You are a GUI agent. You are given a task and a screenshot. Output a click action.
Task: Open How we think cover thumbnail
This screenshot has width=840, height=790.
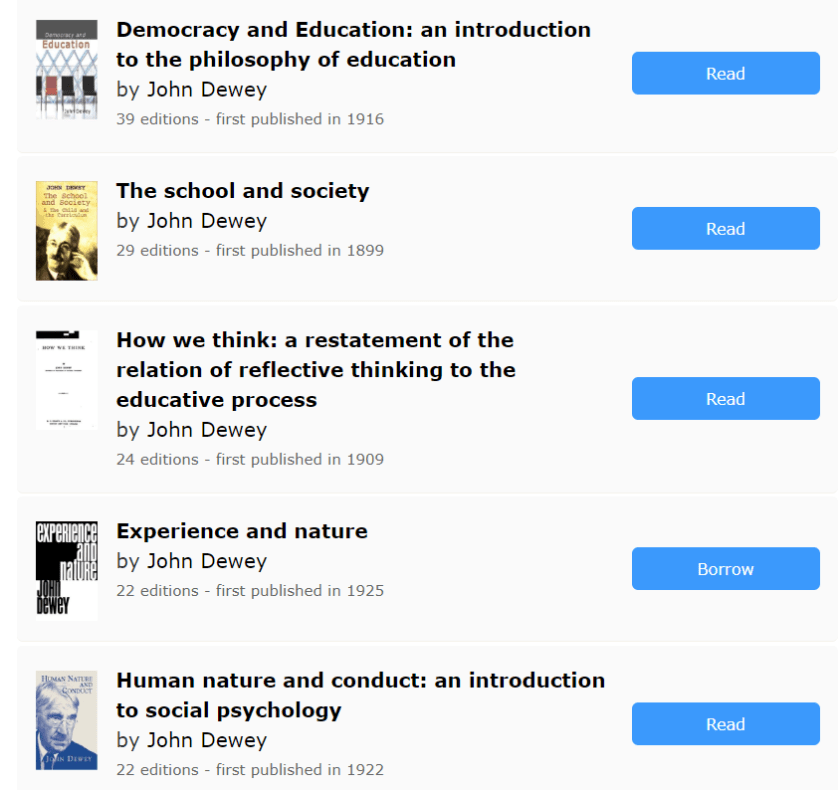(66, 379)
